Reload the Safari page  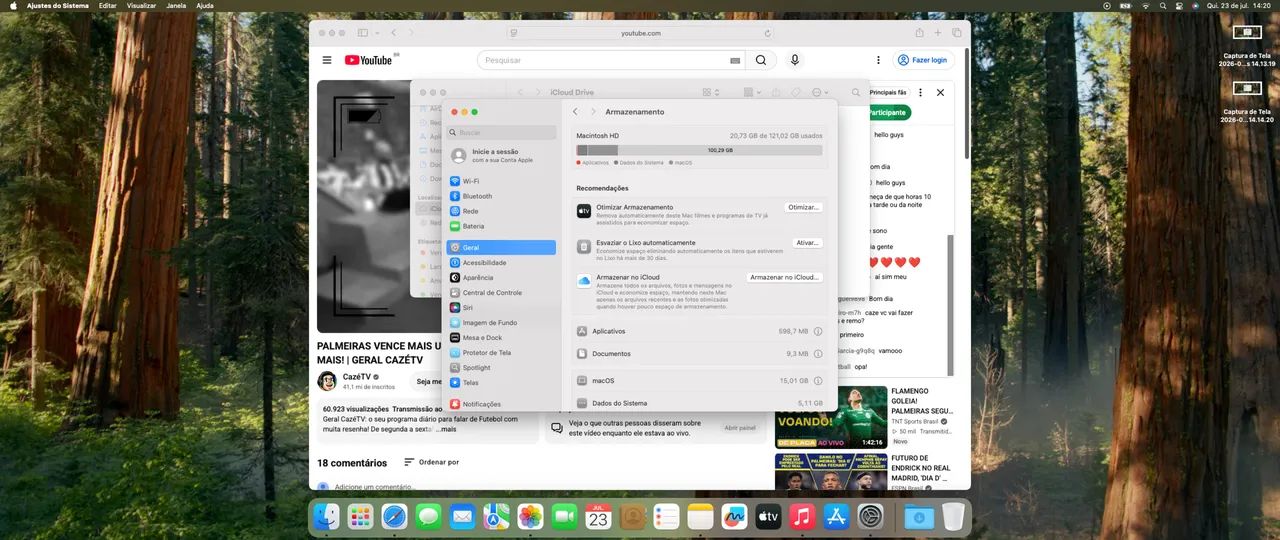[767, 33]
